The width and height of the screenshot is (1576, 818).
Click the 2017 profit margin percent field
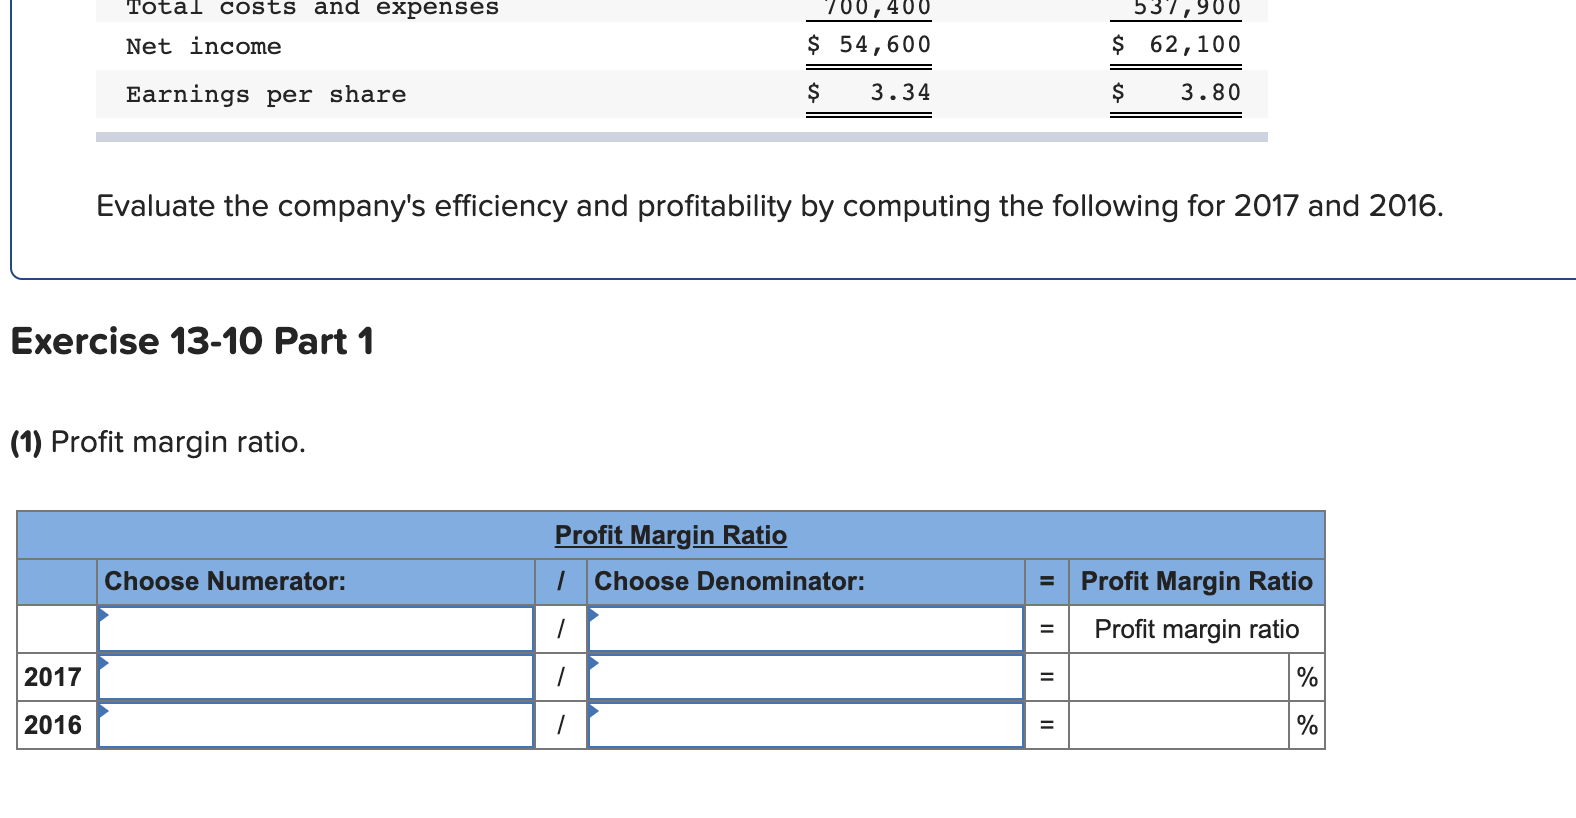point(1179,677)
